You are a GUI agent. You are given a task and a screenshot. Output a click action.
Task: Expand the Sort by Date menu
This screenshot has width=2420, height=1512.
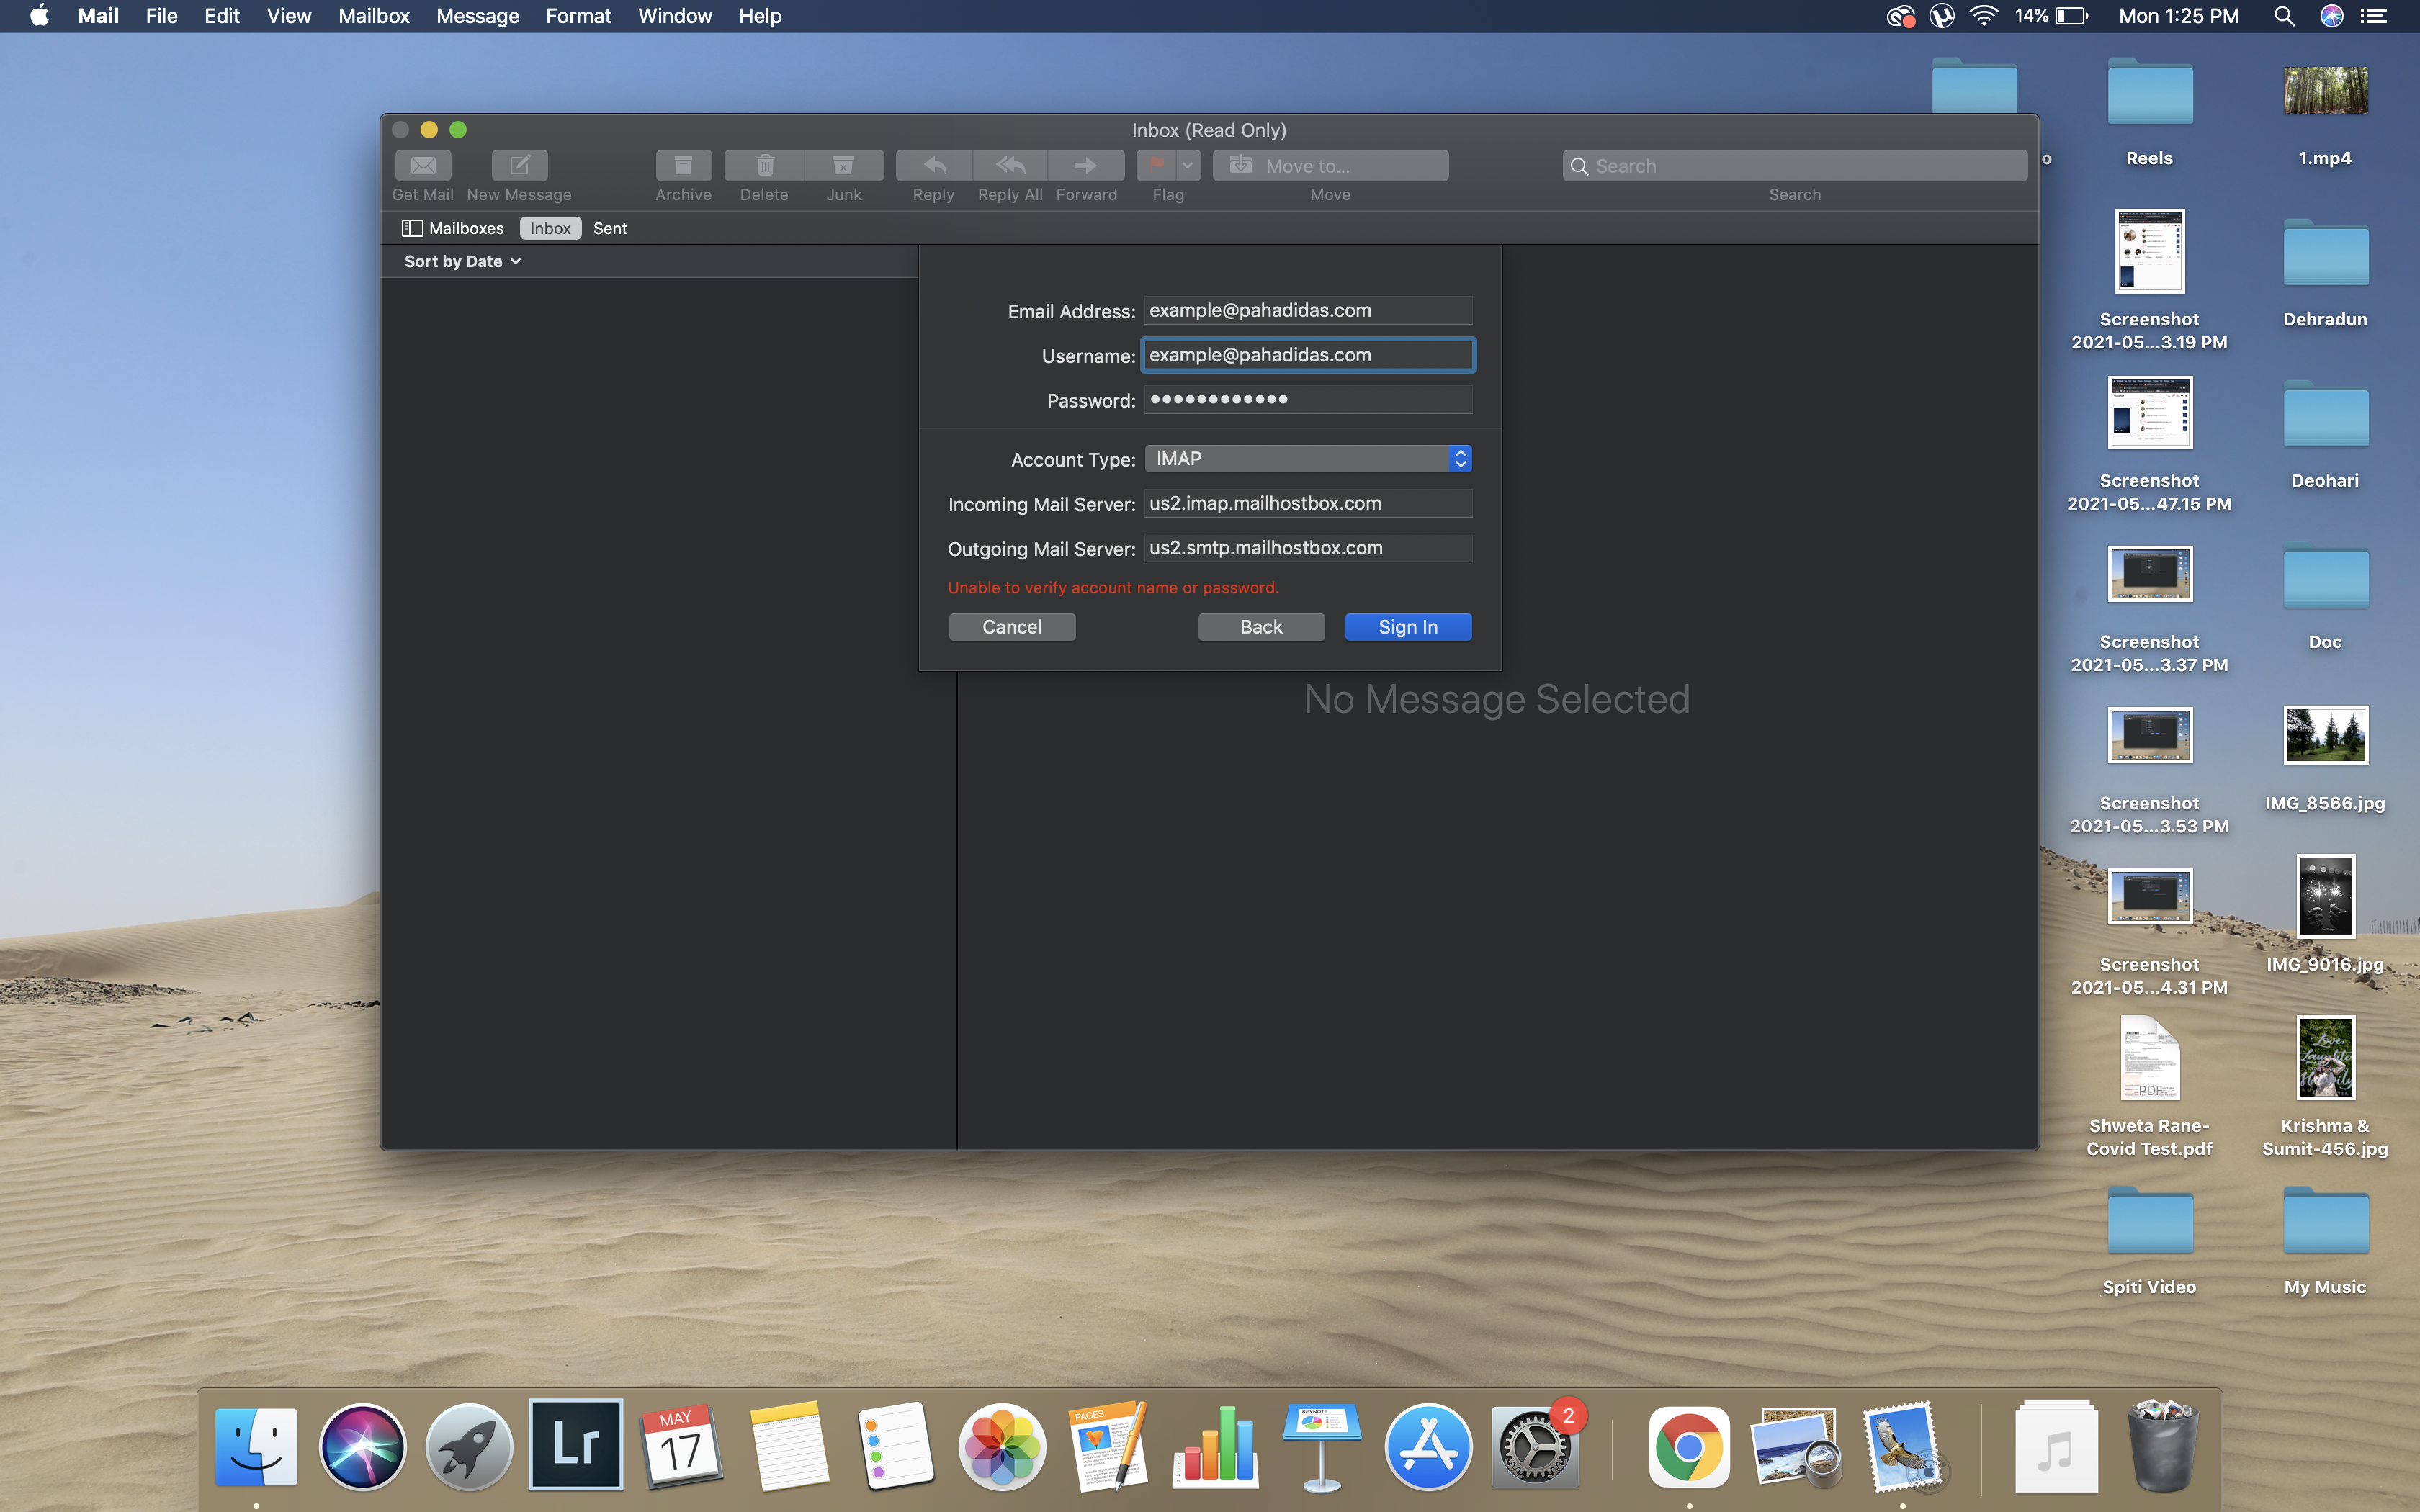[x=462, y=261]
